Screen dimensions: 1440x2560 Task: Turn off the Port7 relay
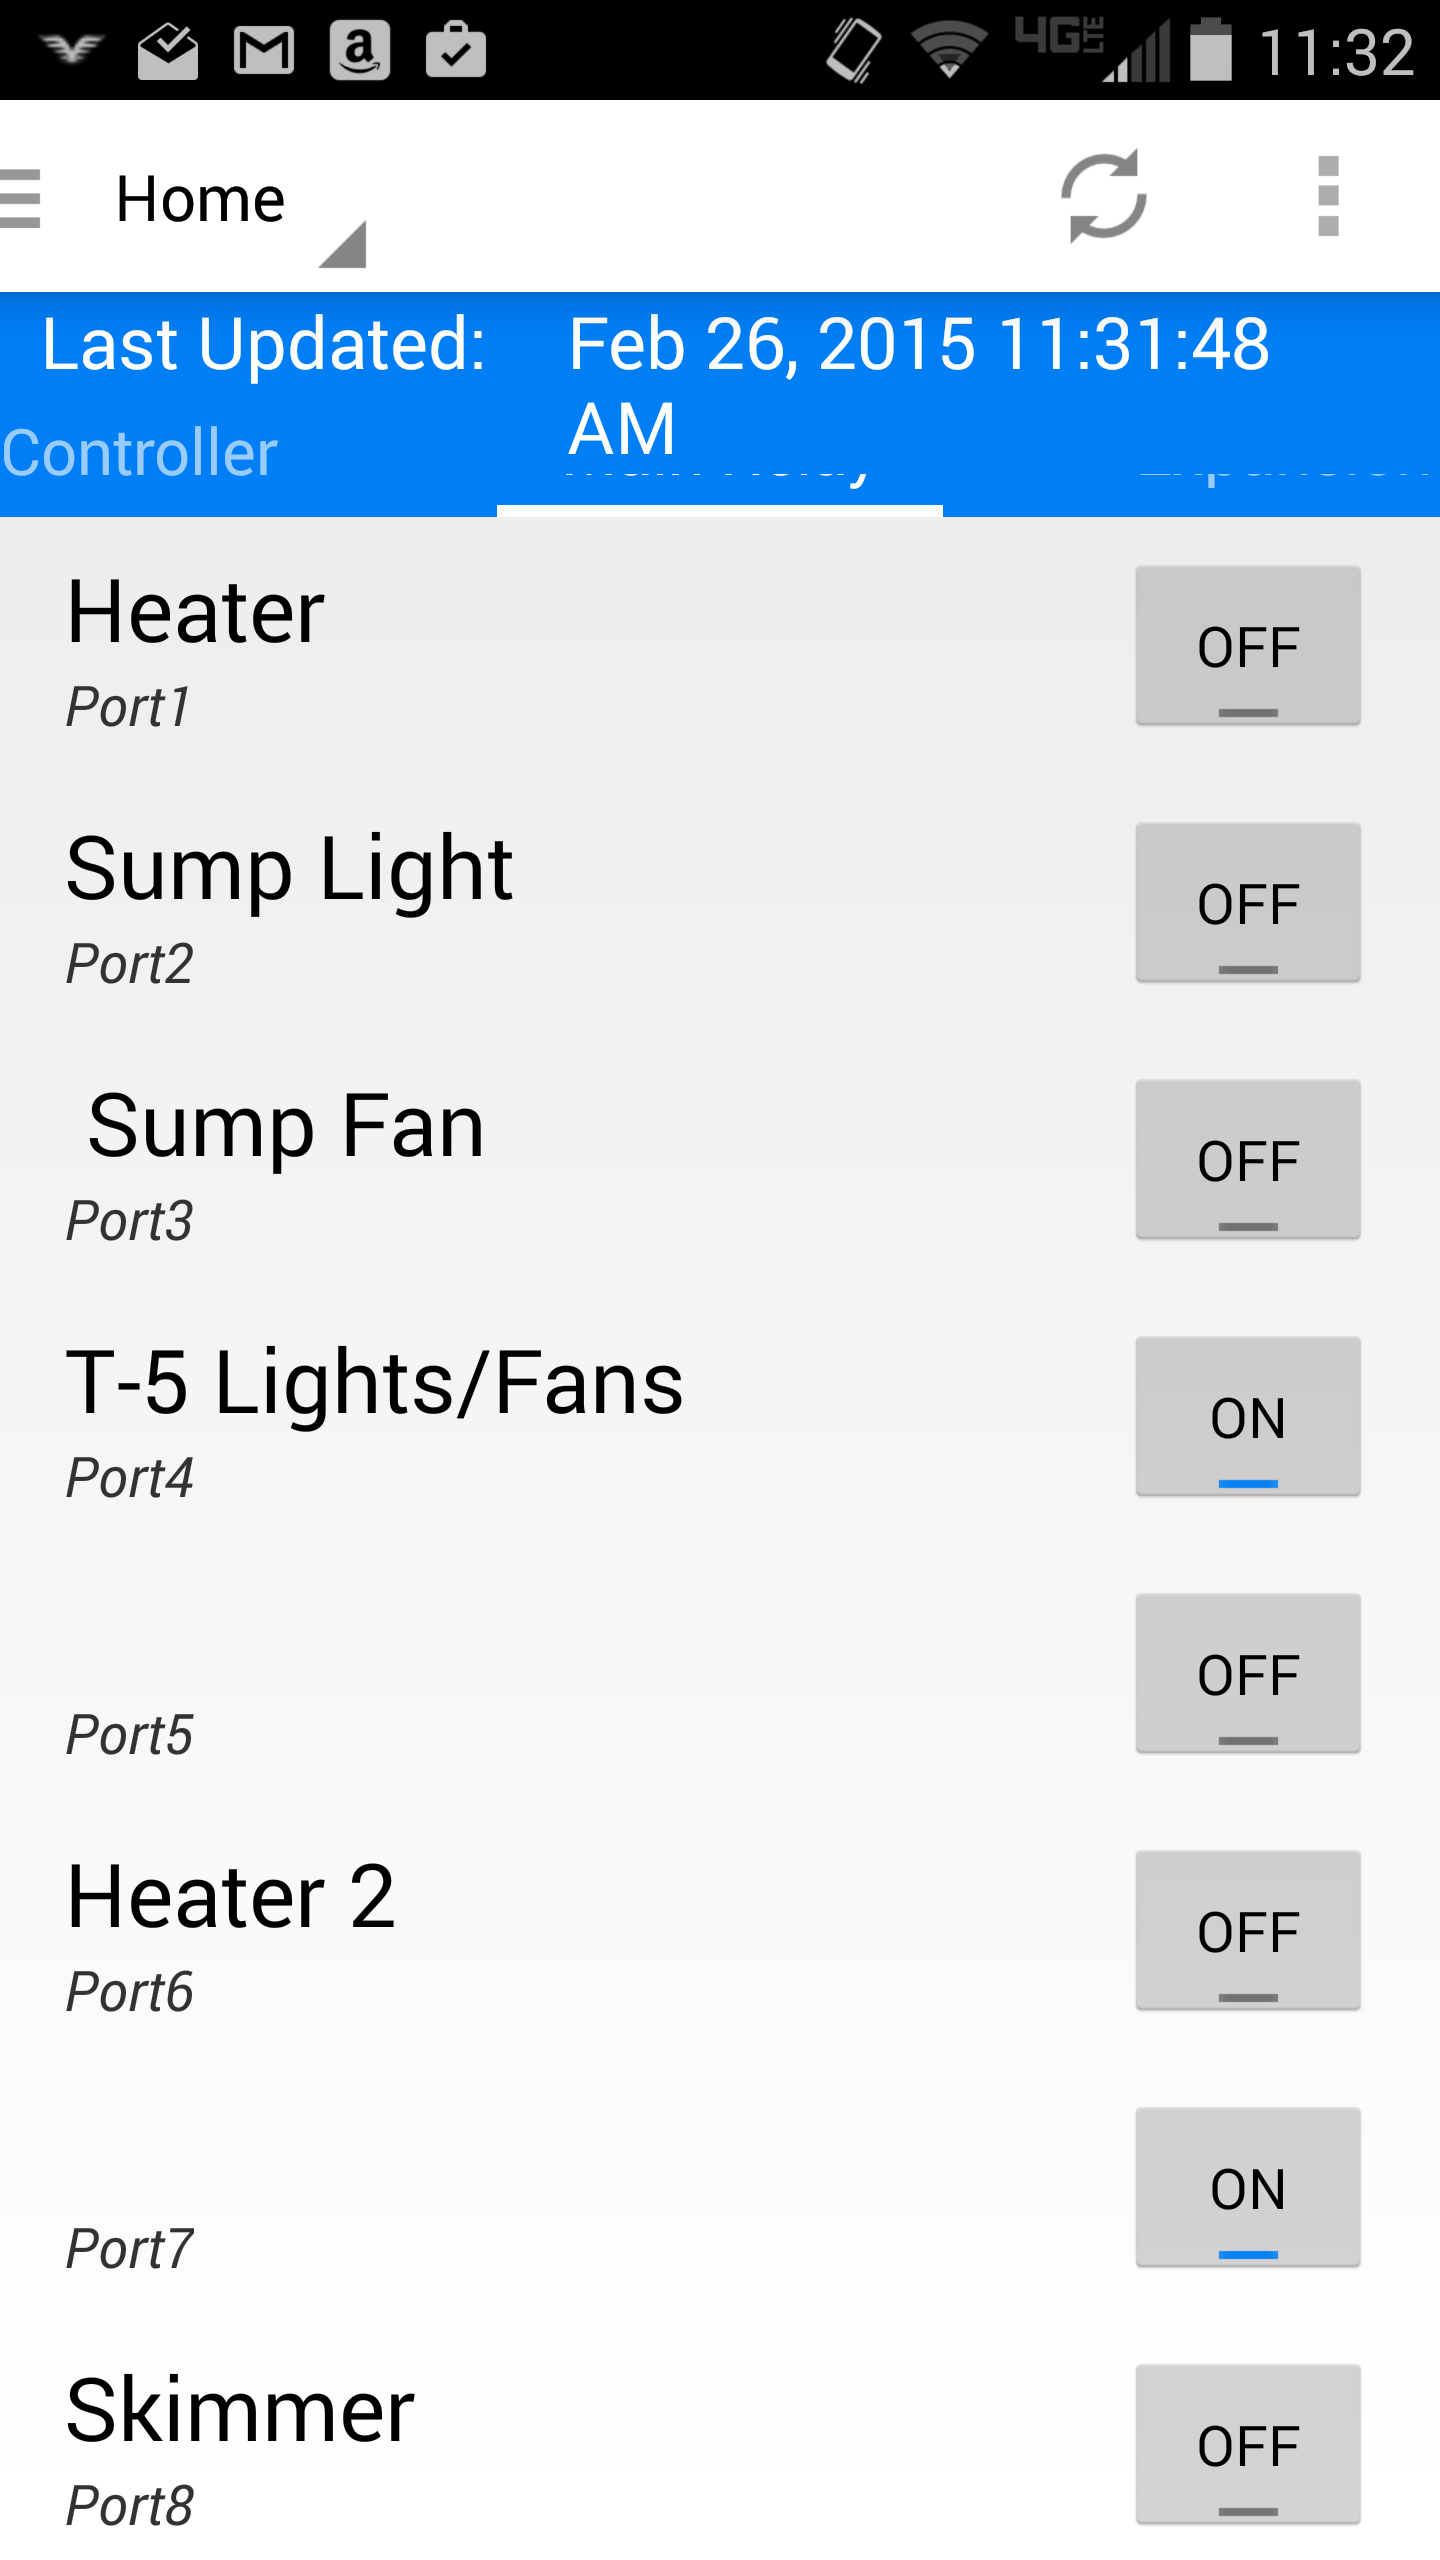click(1247, 2188)
